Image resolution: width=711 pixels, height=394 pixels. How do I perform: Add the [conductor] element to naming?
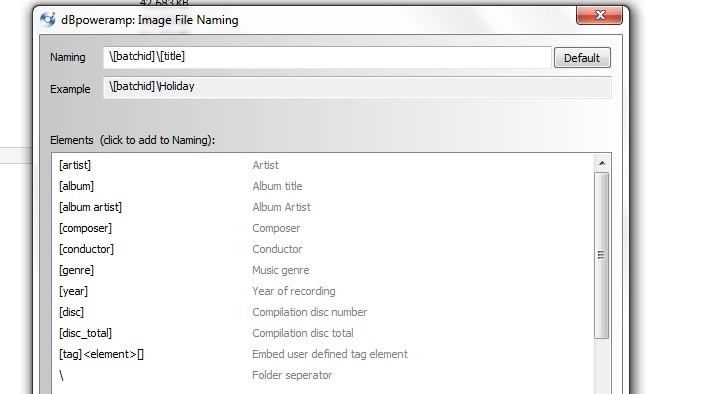[86, 249]
